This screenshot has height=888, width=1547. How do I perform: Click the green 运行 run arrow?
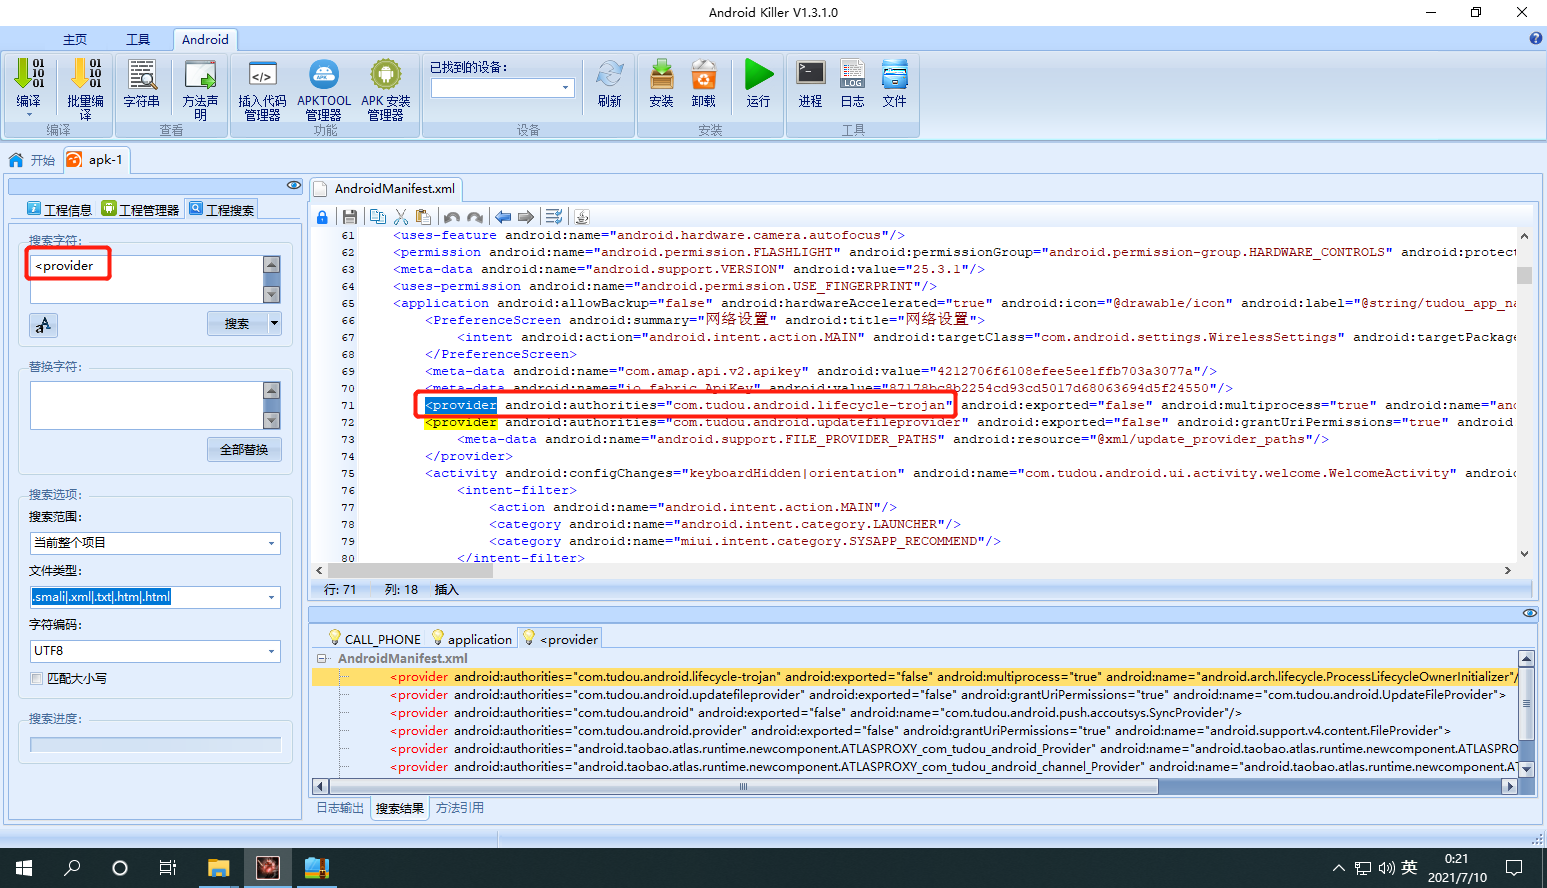[759, 83]
